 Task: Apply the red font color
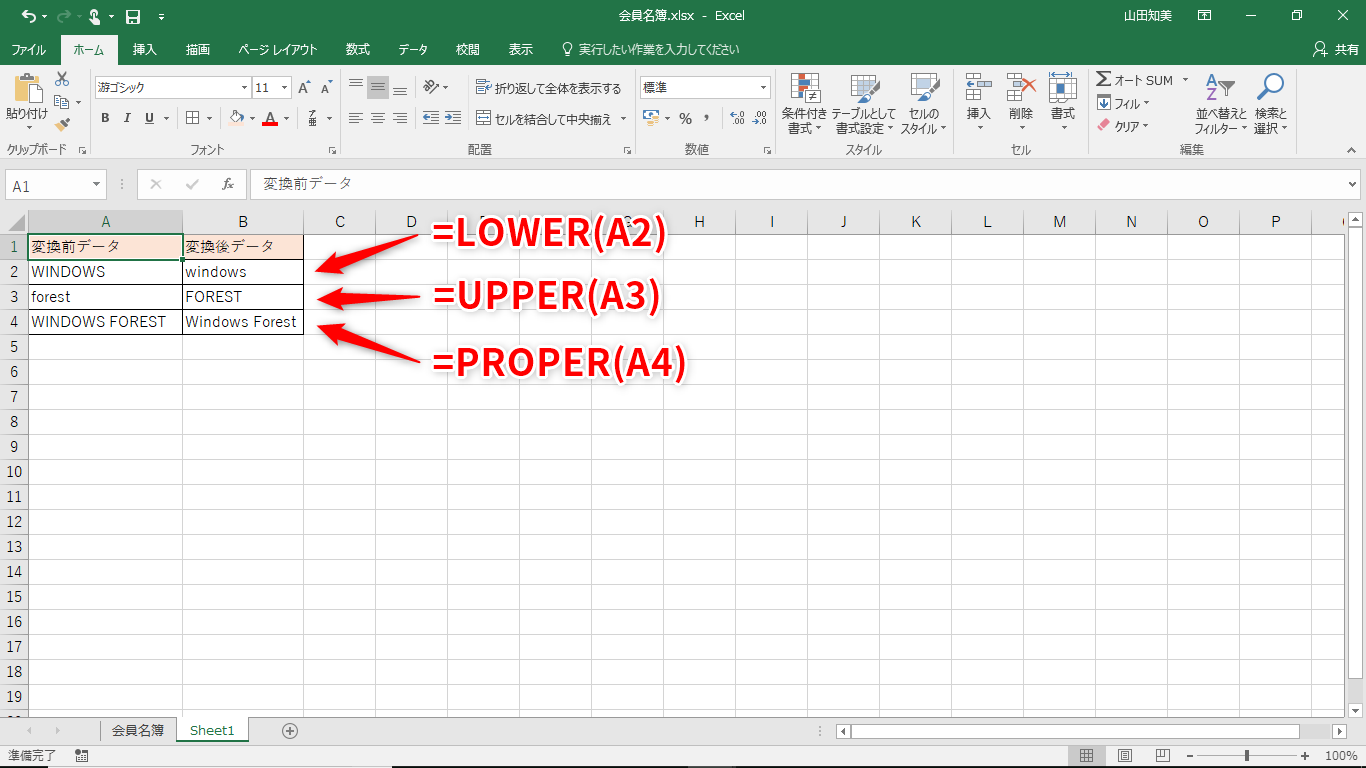pos(269,118)
